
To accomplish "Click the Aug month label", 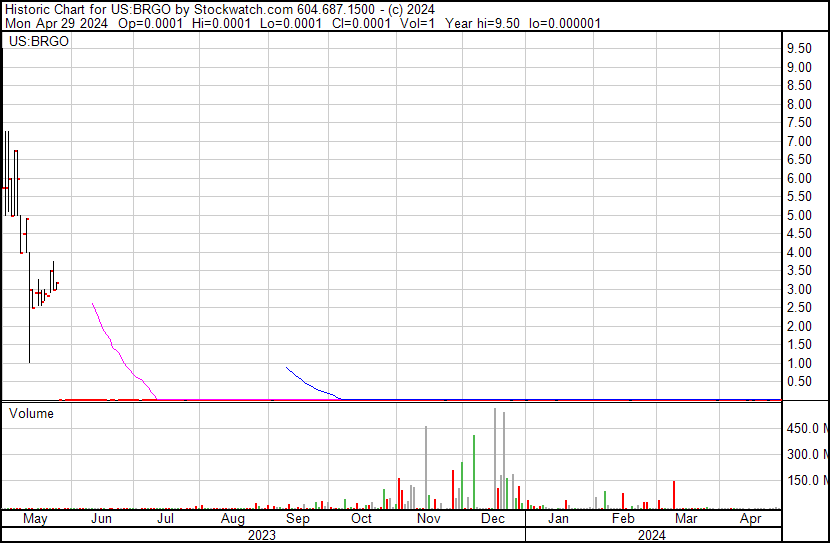I will 233,519.
